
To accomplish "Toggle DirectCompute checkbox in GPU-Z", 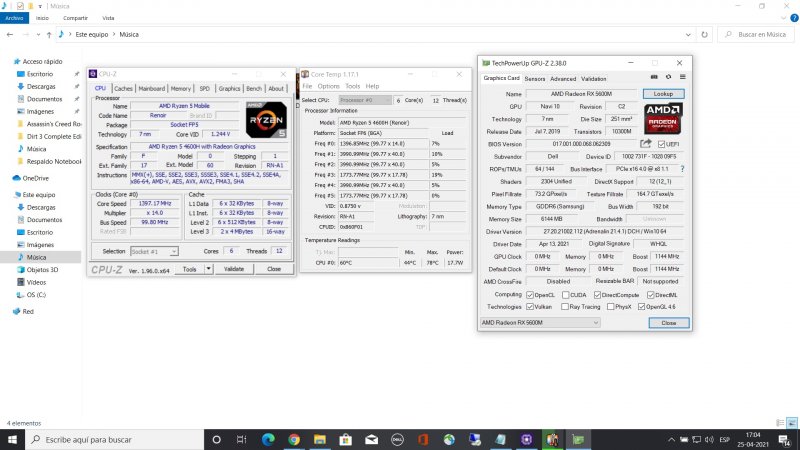I will [x=597, y=295].
